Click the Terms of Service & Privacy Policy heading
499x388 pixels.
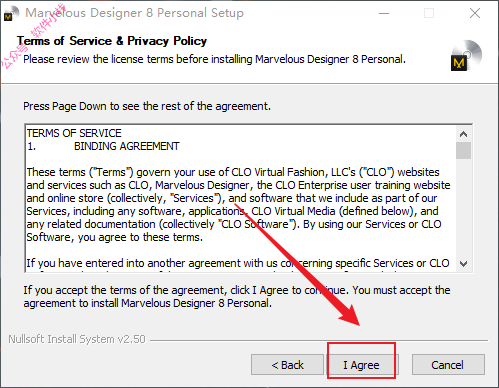(112, 41)
